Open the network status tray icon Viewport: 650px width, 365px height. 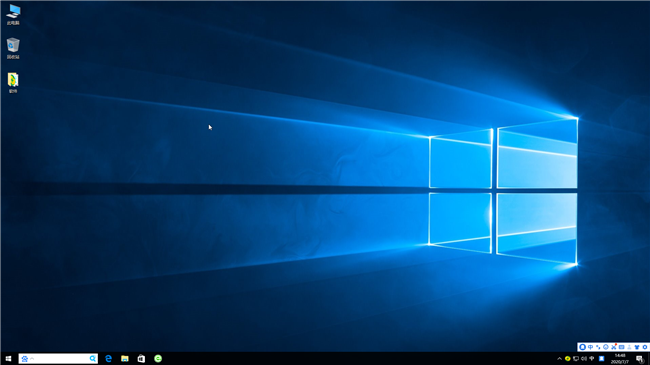pyautogui.click(x=576, y=359)
